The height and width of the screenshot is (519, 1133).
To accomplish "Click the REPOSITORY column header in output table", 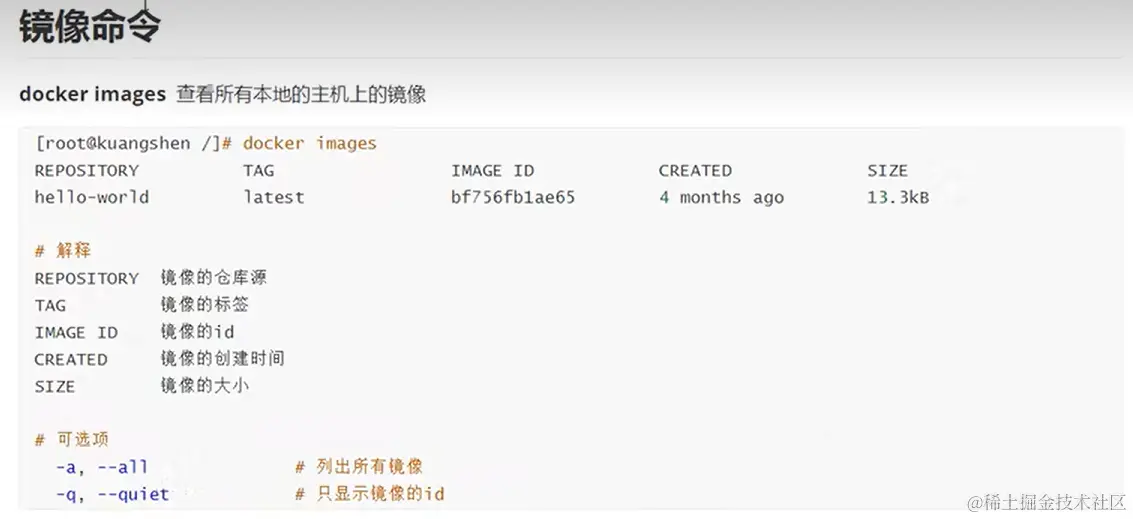I will pyautogui.click(x=87, y=171).
